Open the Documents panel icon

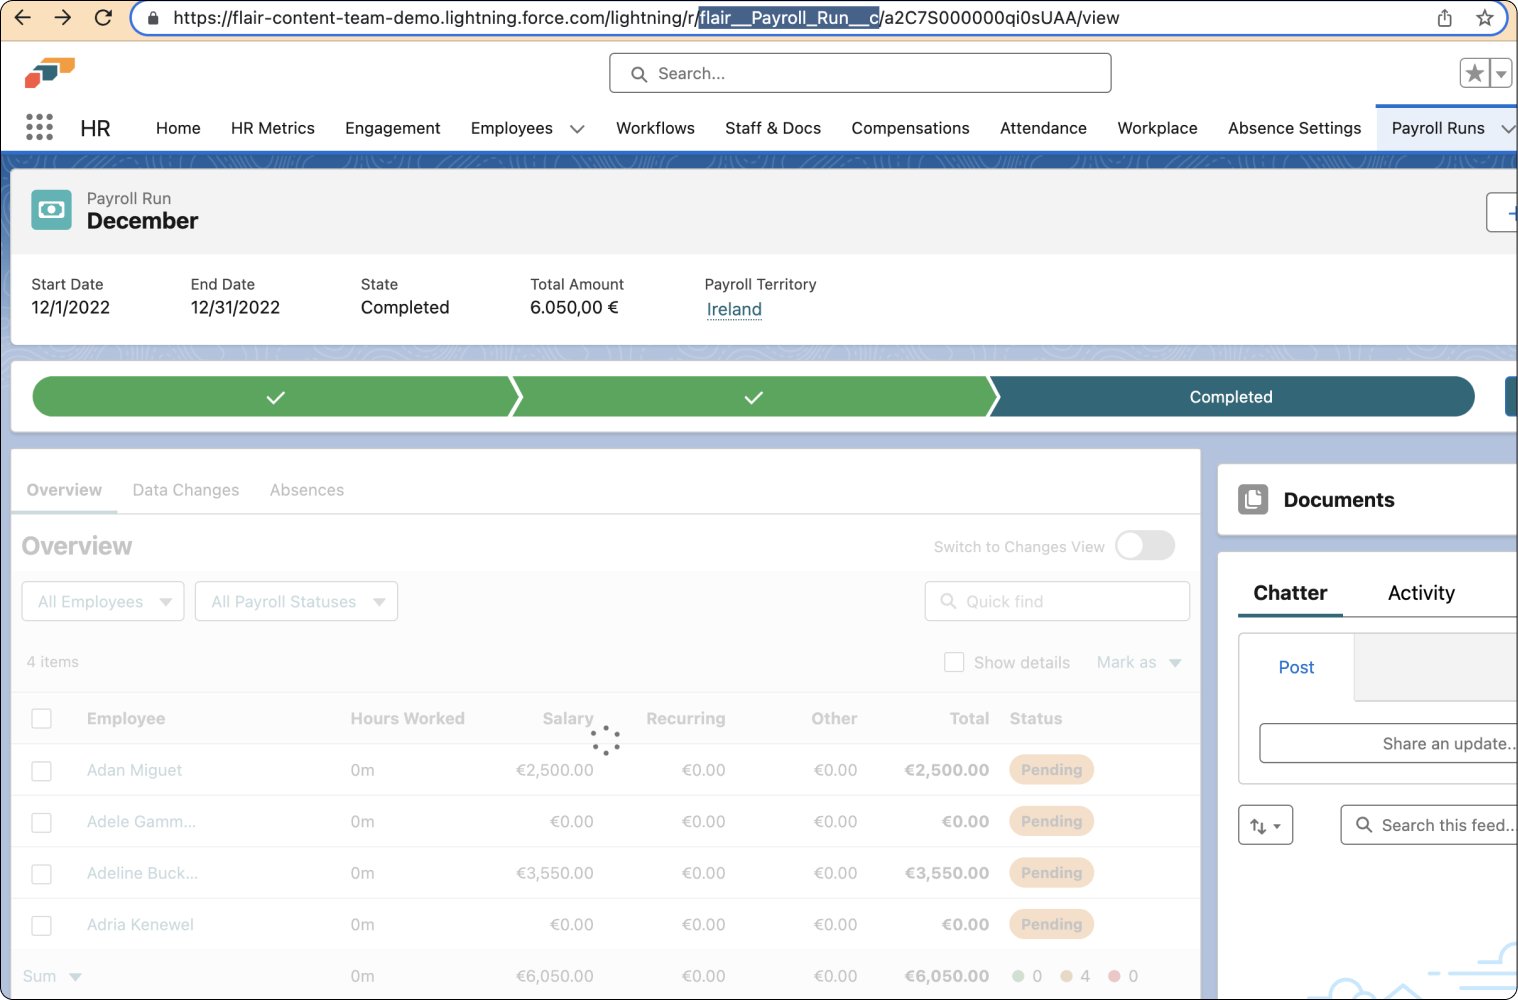(x=1253, y=499)
